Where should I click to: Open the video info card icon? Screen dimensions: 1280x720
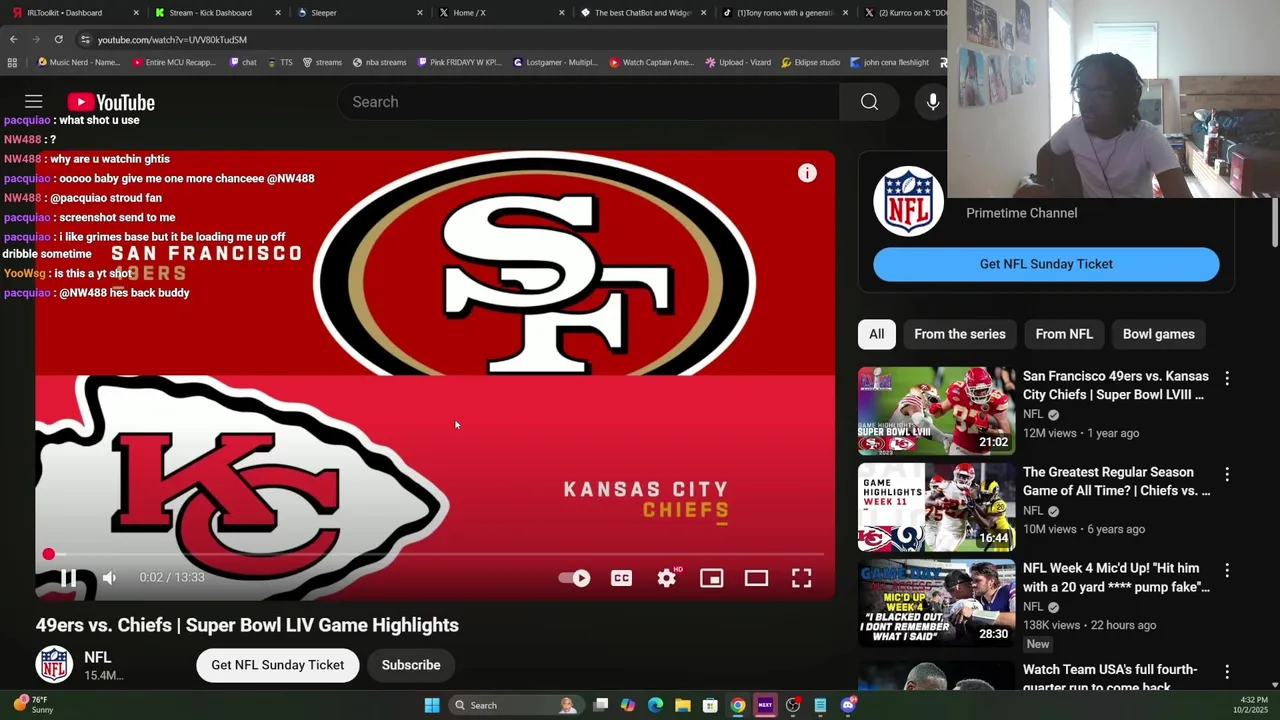click(x=807, y=174)
